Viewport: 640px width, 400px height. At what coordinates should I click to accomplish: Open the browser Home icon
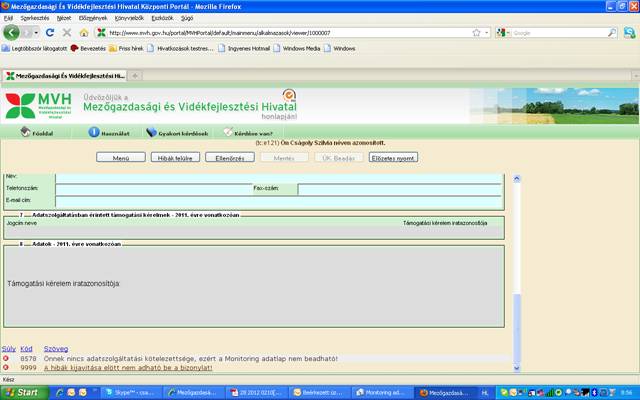click(84, 33)
